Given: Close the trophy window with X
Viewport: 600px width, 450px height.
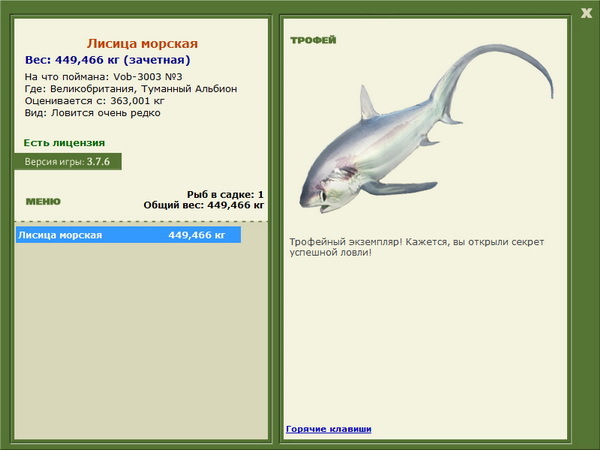Looking at the screenshot, I should pos(586,13).
